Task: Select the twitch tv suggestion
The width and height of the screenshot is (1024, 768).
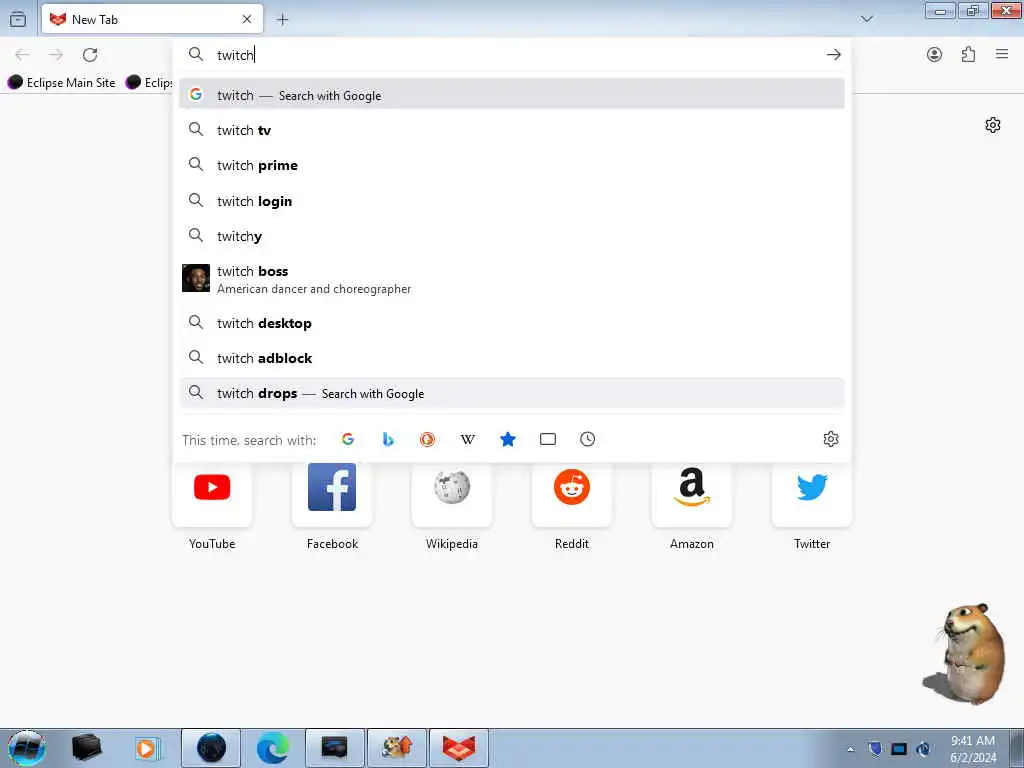Action: (x=512, y=130)
